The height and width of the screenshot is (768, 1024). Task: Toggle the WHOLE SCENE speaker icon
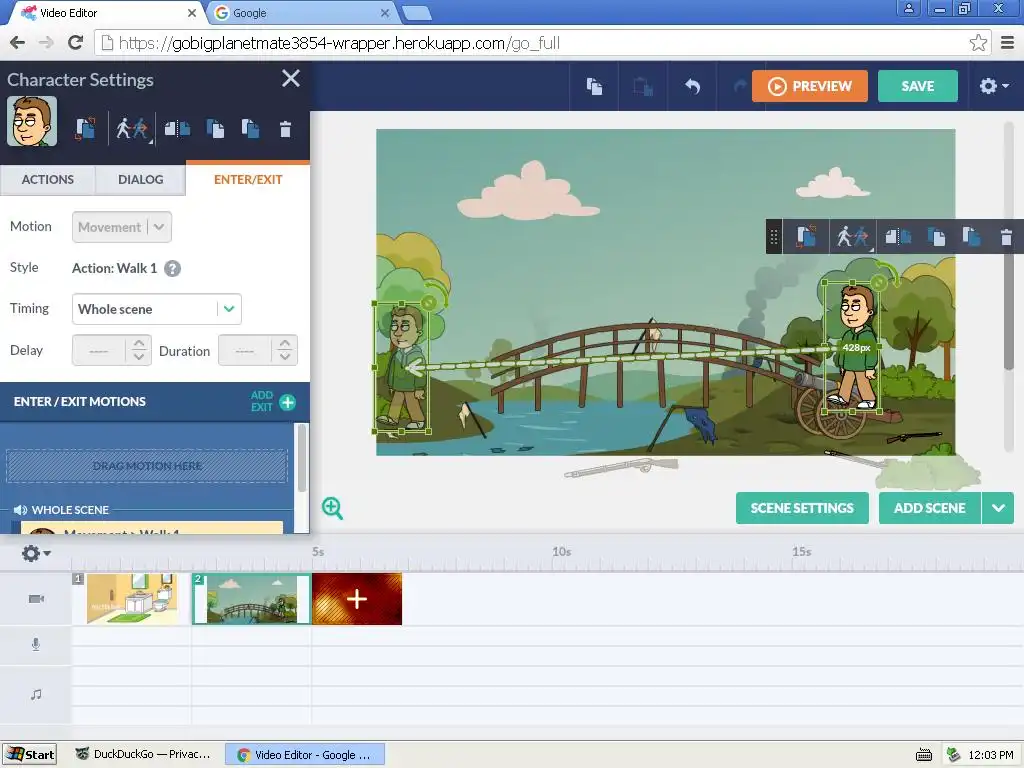[20, 510]
